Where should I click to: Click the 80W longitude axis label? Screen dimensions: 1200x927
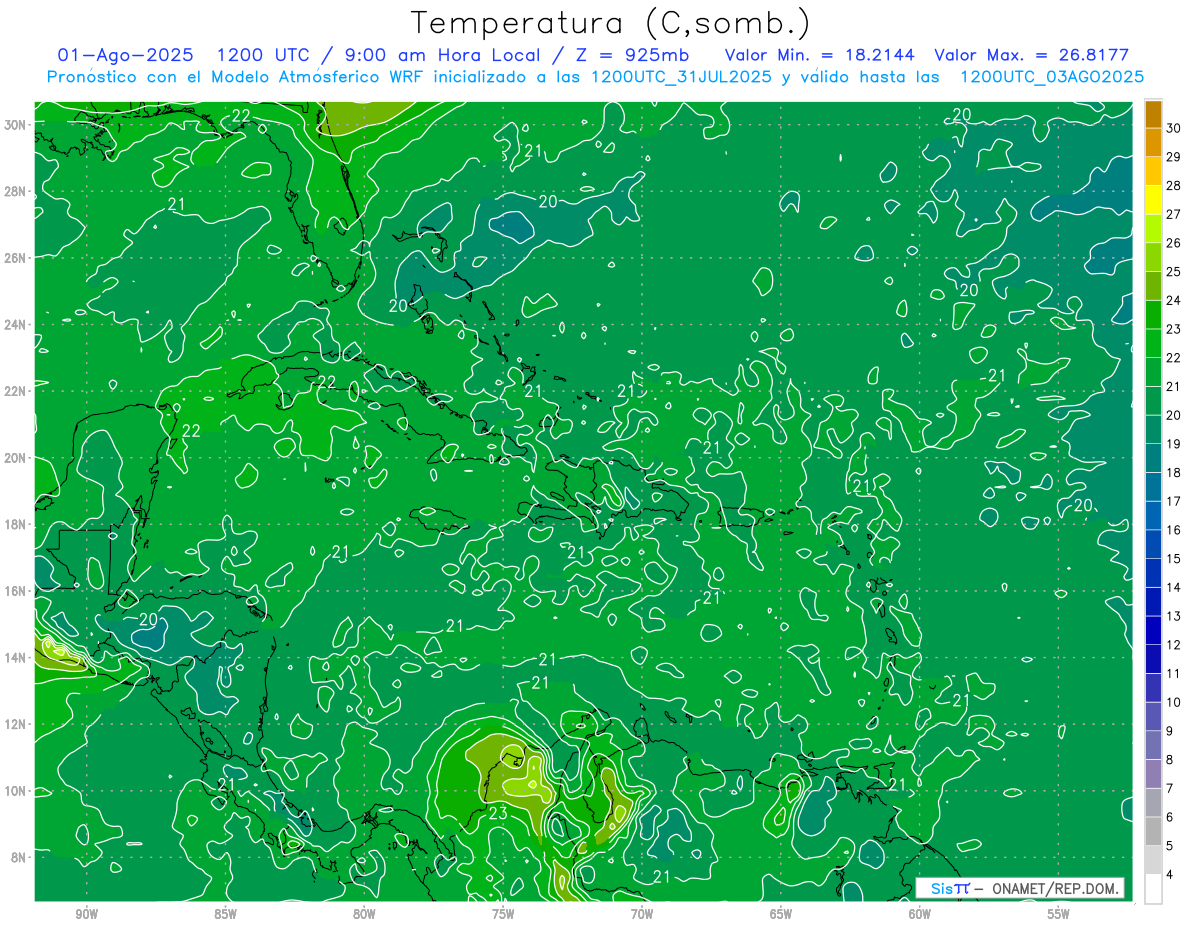364,914
